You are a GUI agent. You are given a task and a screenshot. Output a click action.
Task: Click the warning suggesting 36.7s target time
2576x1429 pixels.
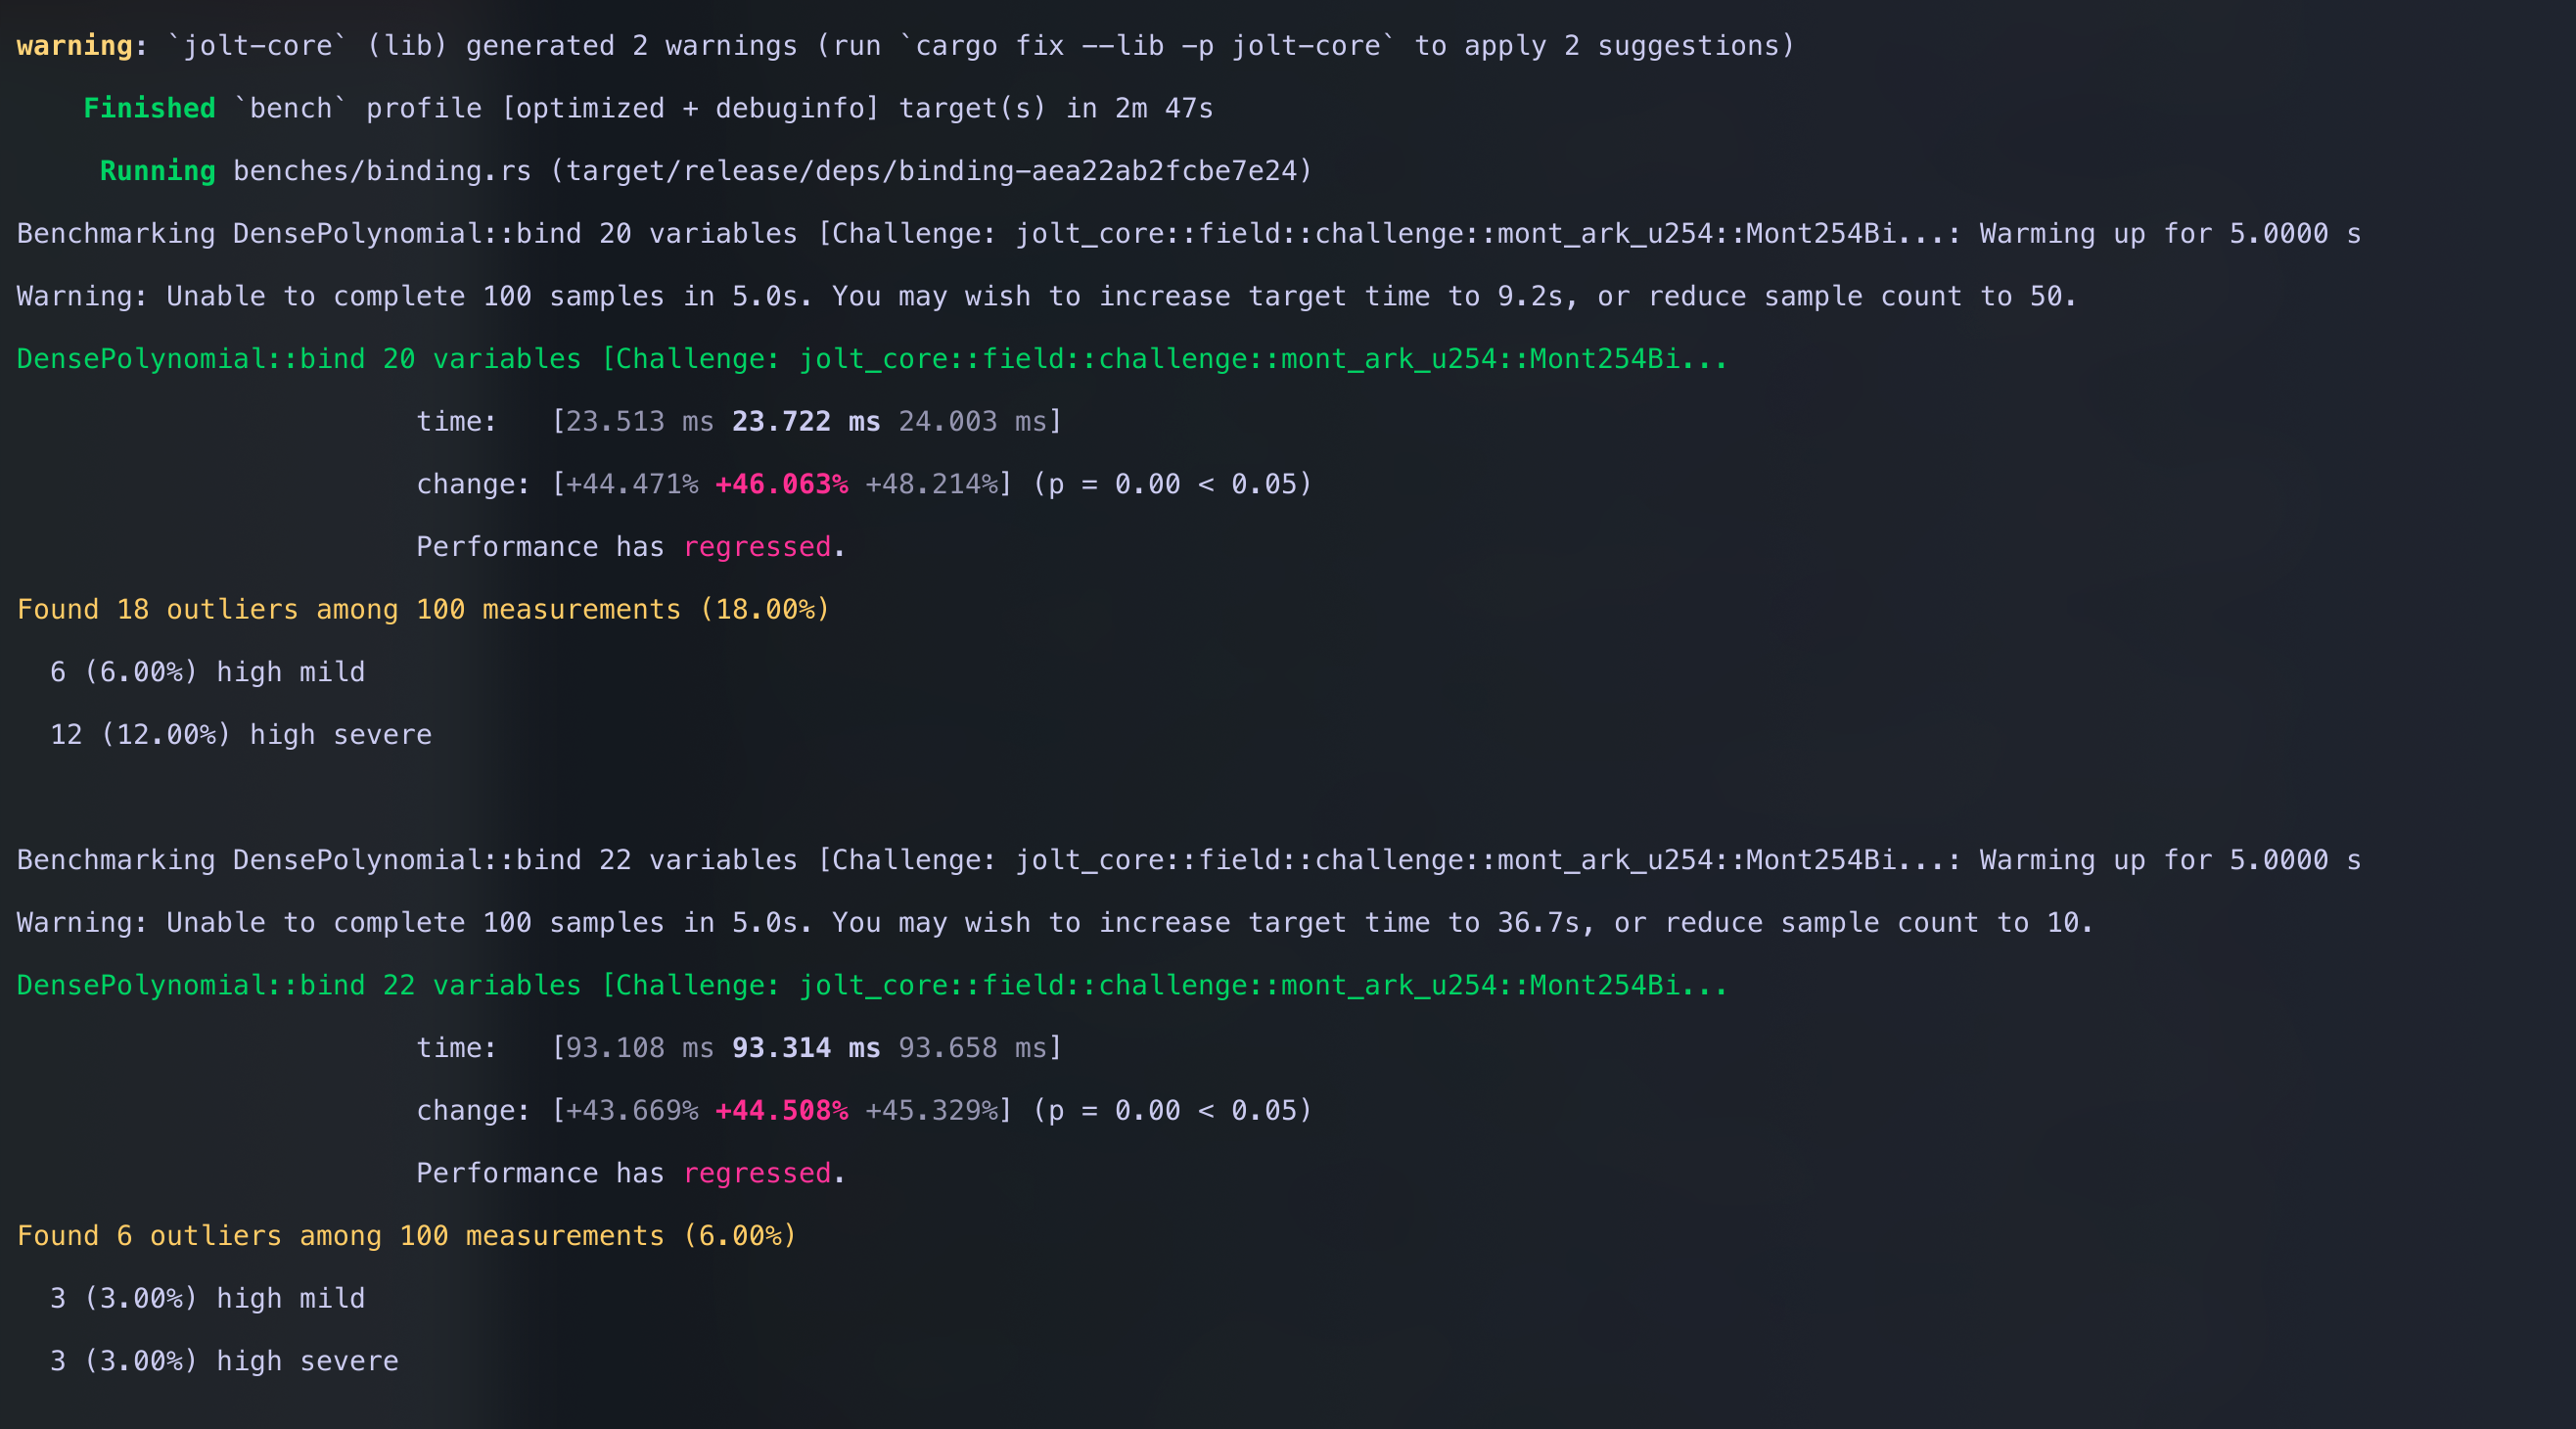point(1054,922)
